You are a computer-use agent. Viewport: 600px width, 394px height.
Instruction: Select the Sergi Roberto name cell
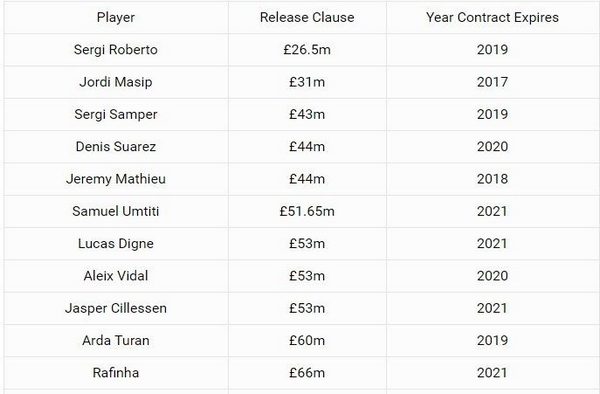[x=116, y=50]
